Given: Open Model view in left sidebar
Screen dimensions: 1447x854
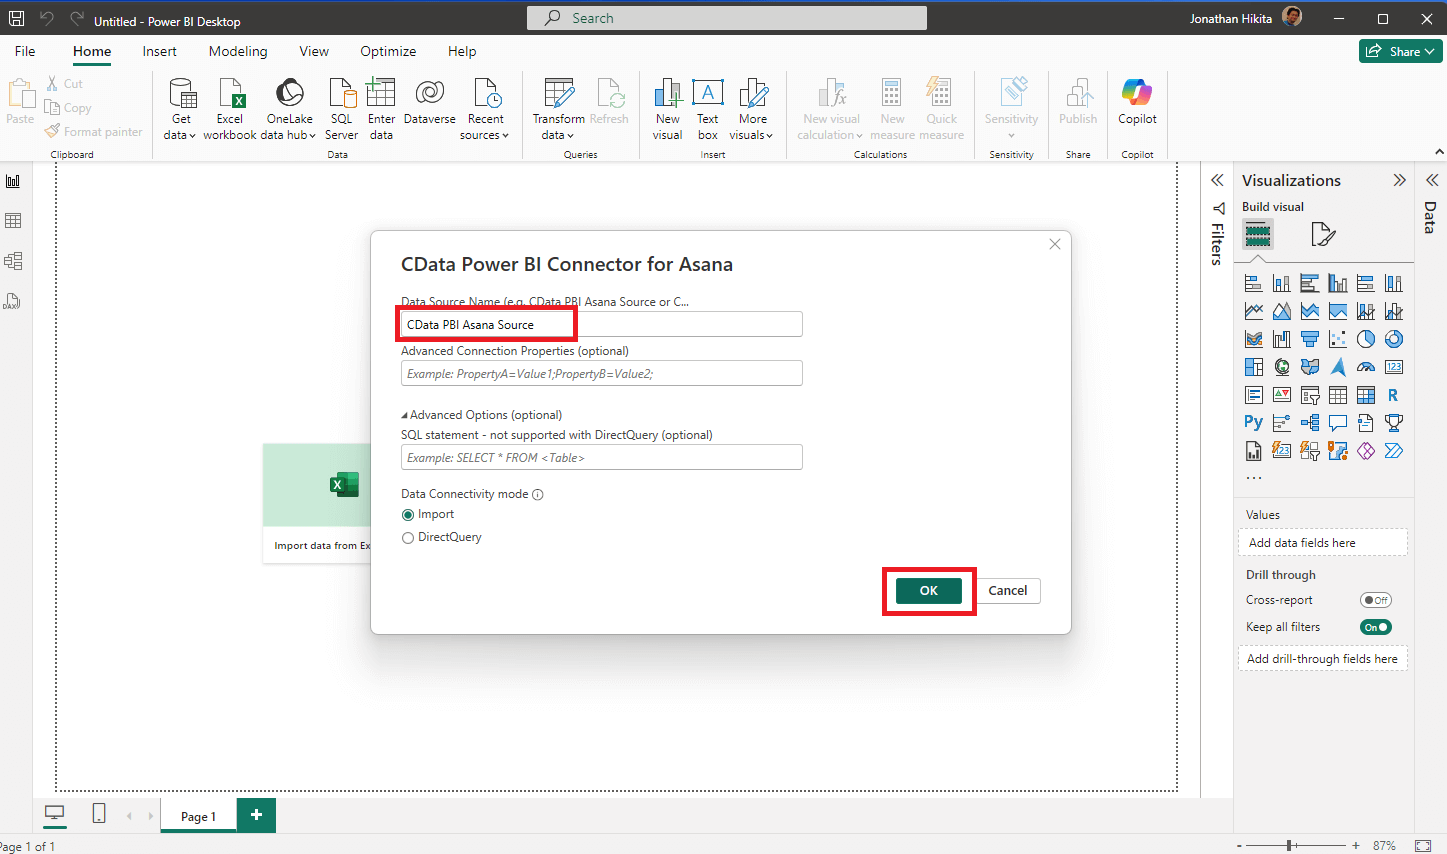Looking at the screenshot, I should (x=14, y=261).
